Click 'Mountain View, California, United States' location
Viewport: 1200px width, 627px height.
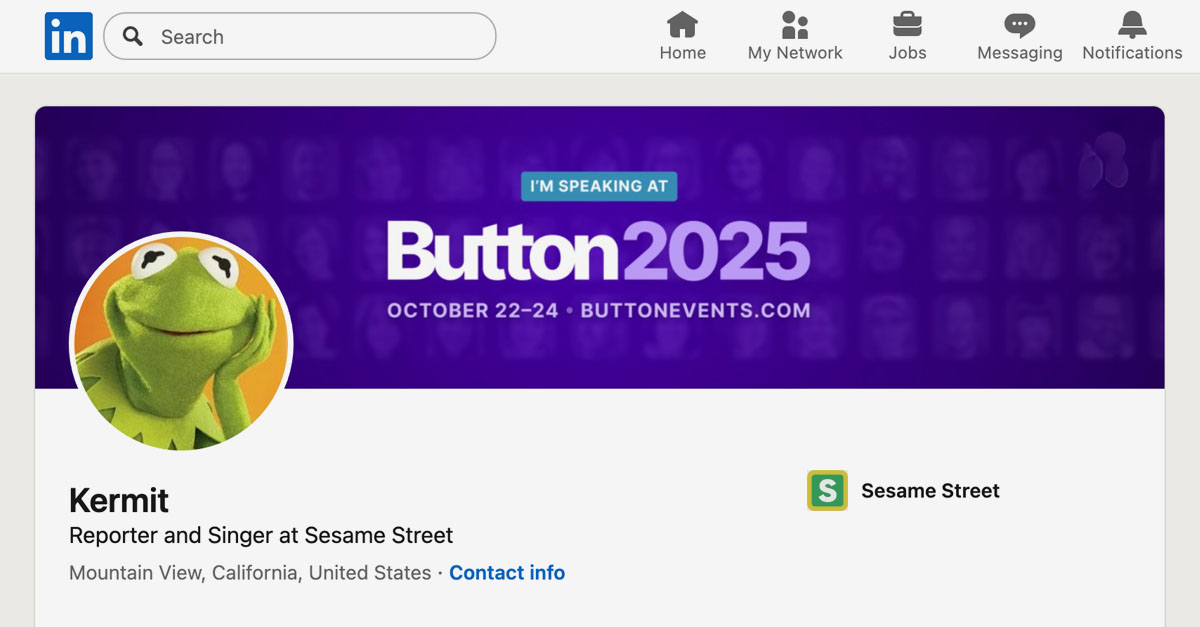point(250,573)
